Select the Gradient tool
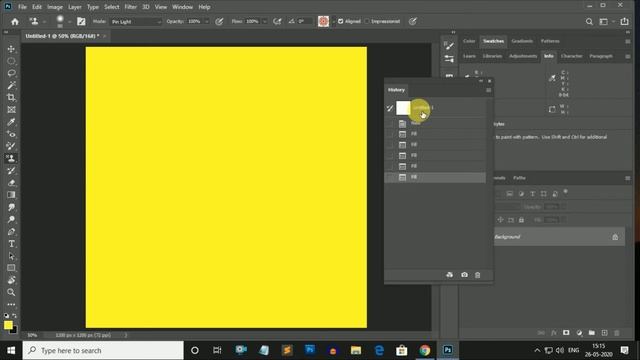This screenshot has height=360, width=640. (x=11, y=195)
